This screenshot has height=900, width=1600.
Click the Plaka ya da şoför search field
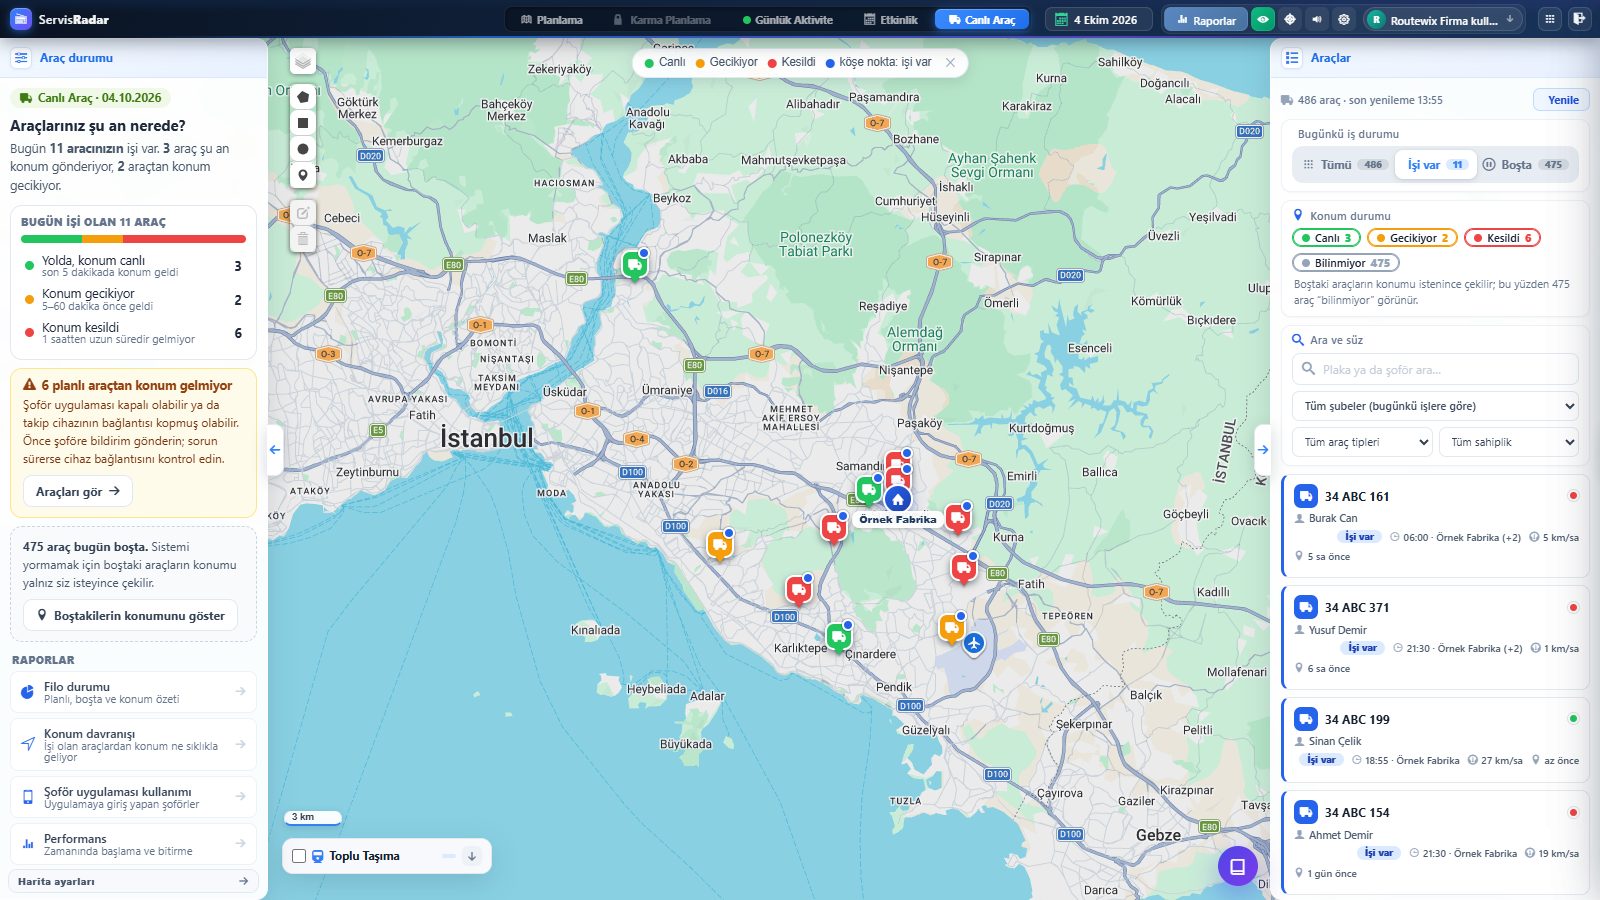coord(1435,369)
